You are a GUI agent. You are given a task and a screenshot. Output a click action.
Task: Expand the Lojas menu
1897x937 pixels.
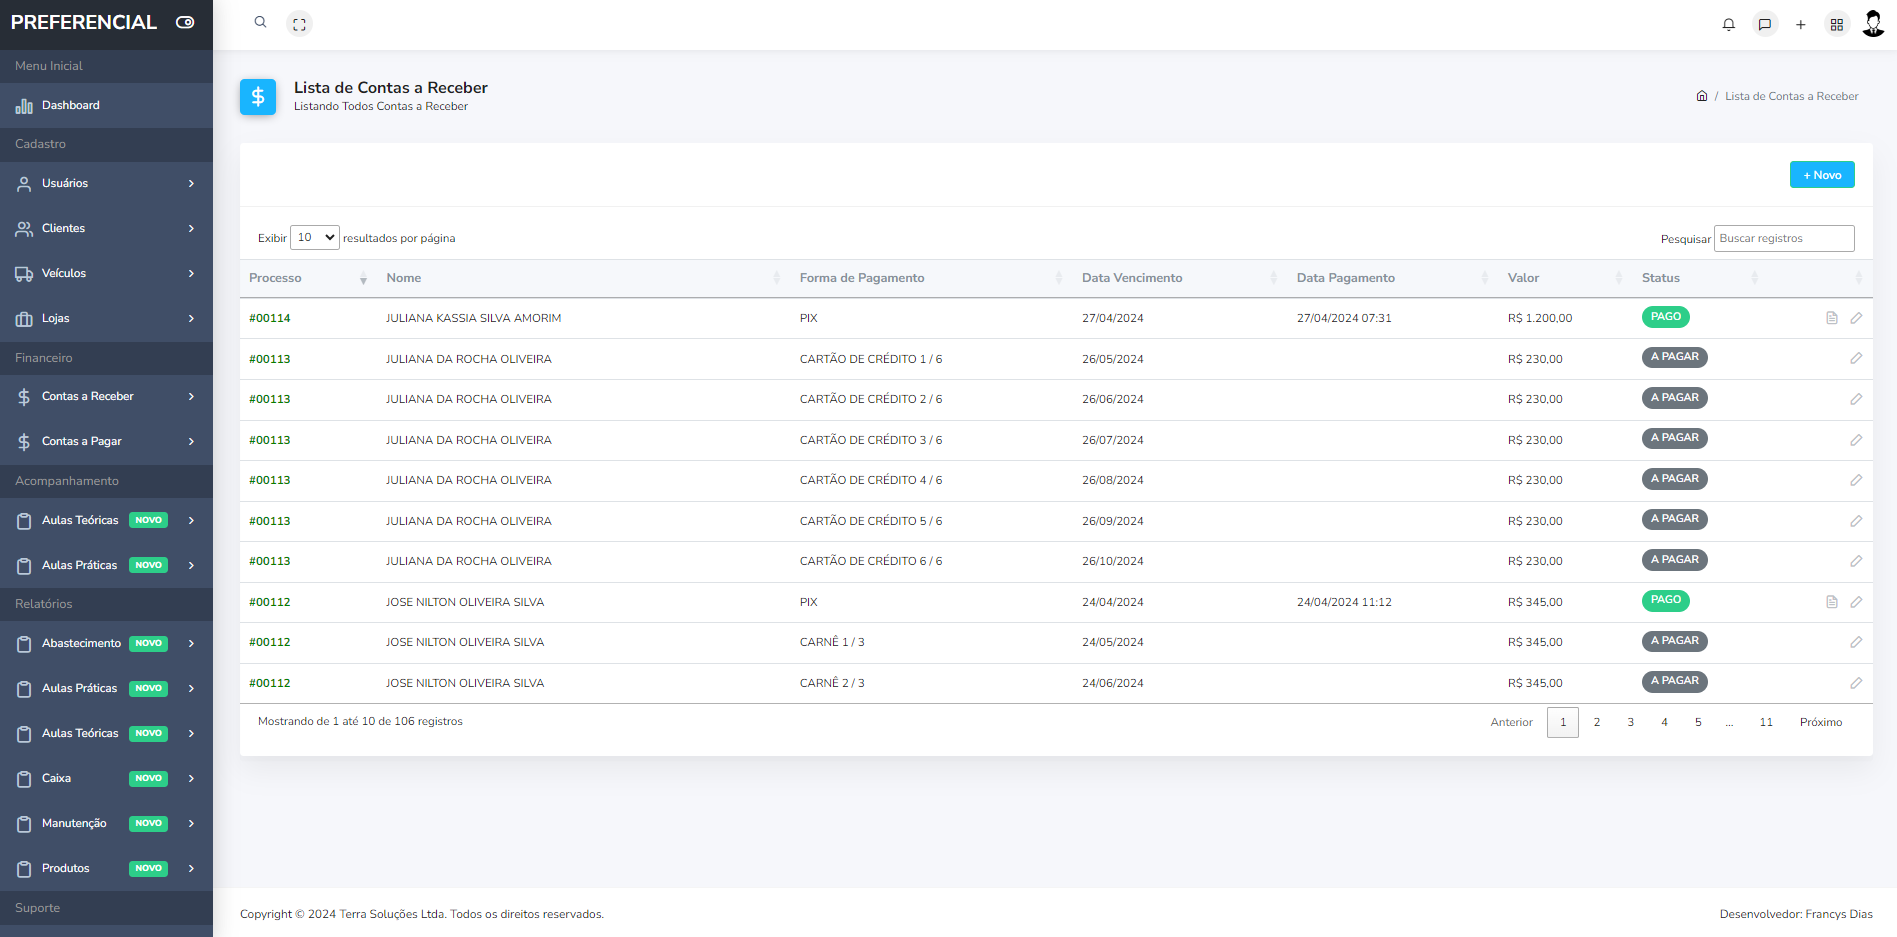coord(106,319)
